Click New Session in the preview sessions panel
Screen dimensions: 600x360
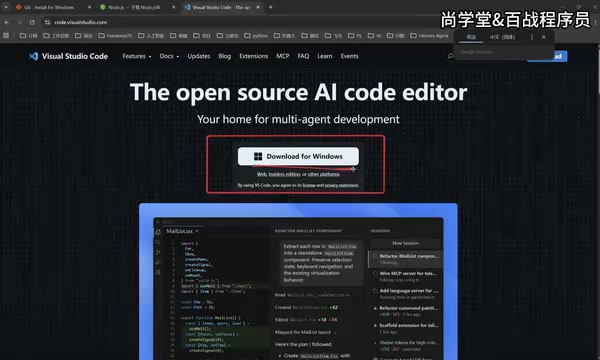(406, 243)
